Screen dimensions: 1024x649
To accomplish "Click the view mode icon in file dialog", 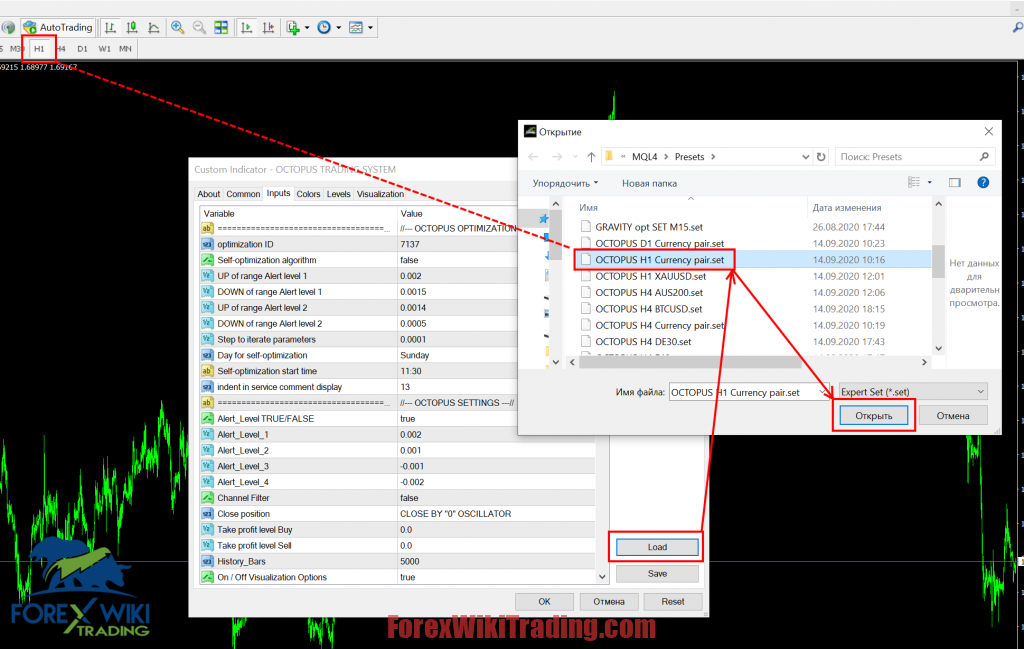I will pyautogui.click(x=914, y=183).
